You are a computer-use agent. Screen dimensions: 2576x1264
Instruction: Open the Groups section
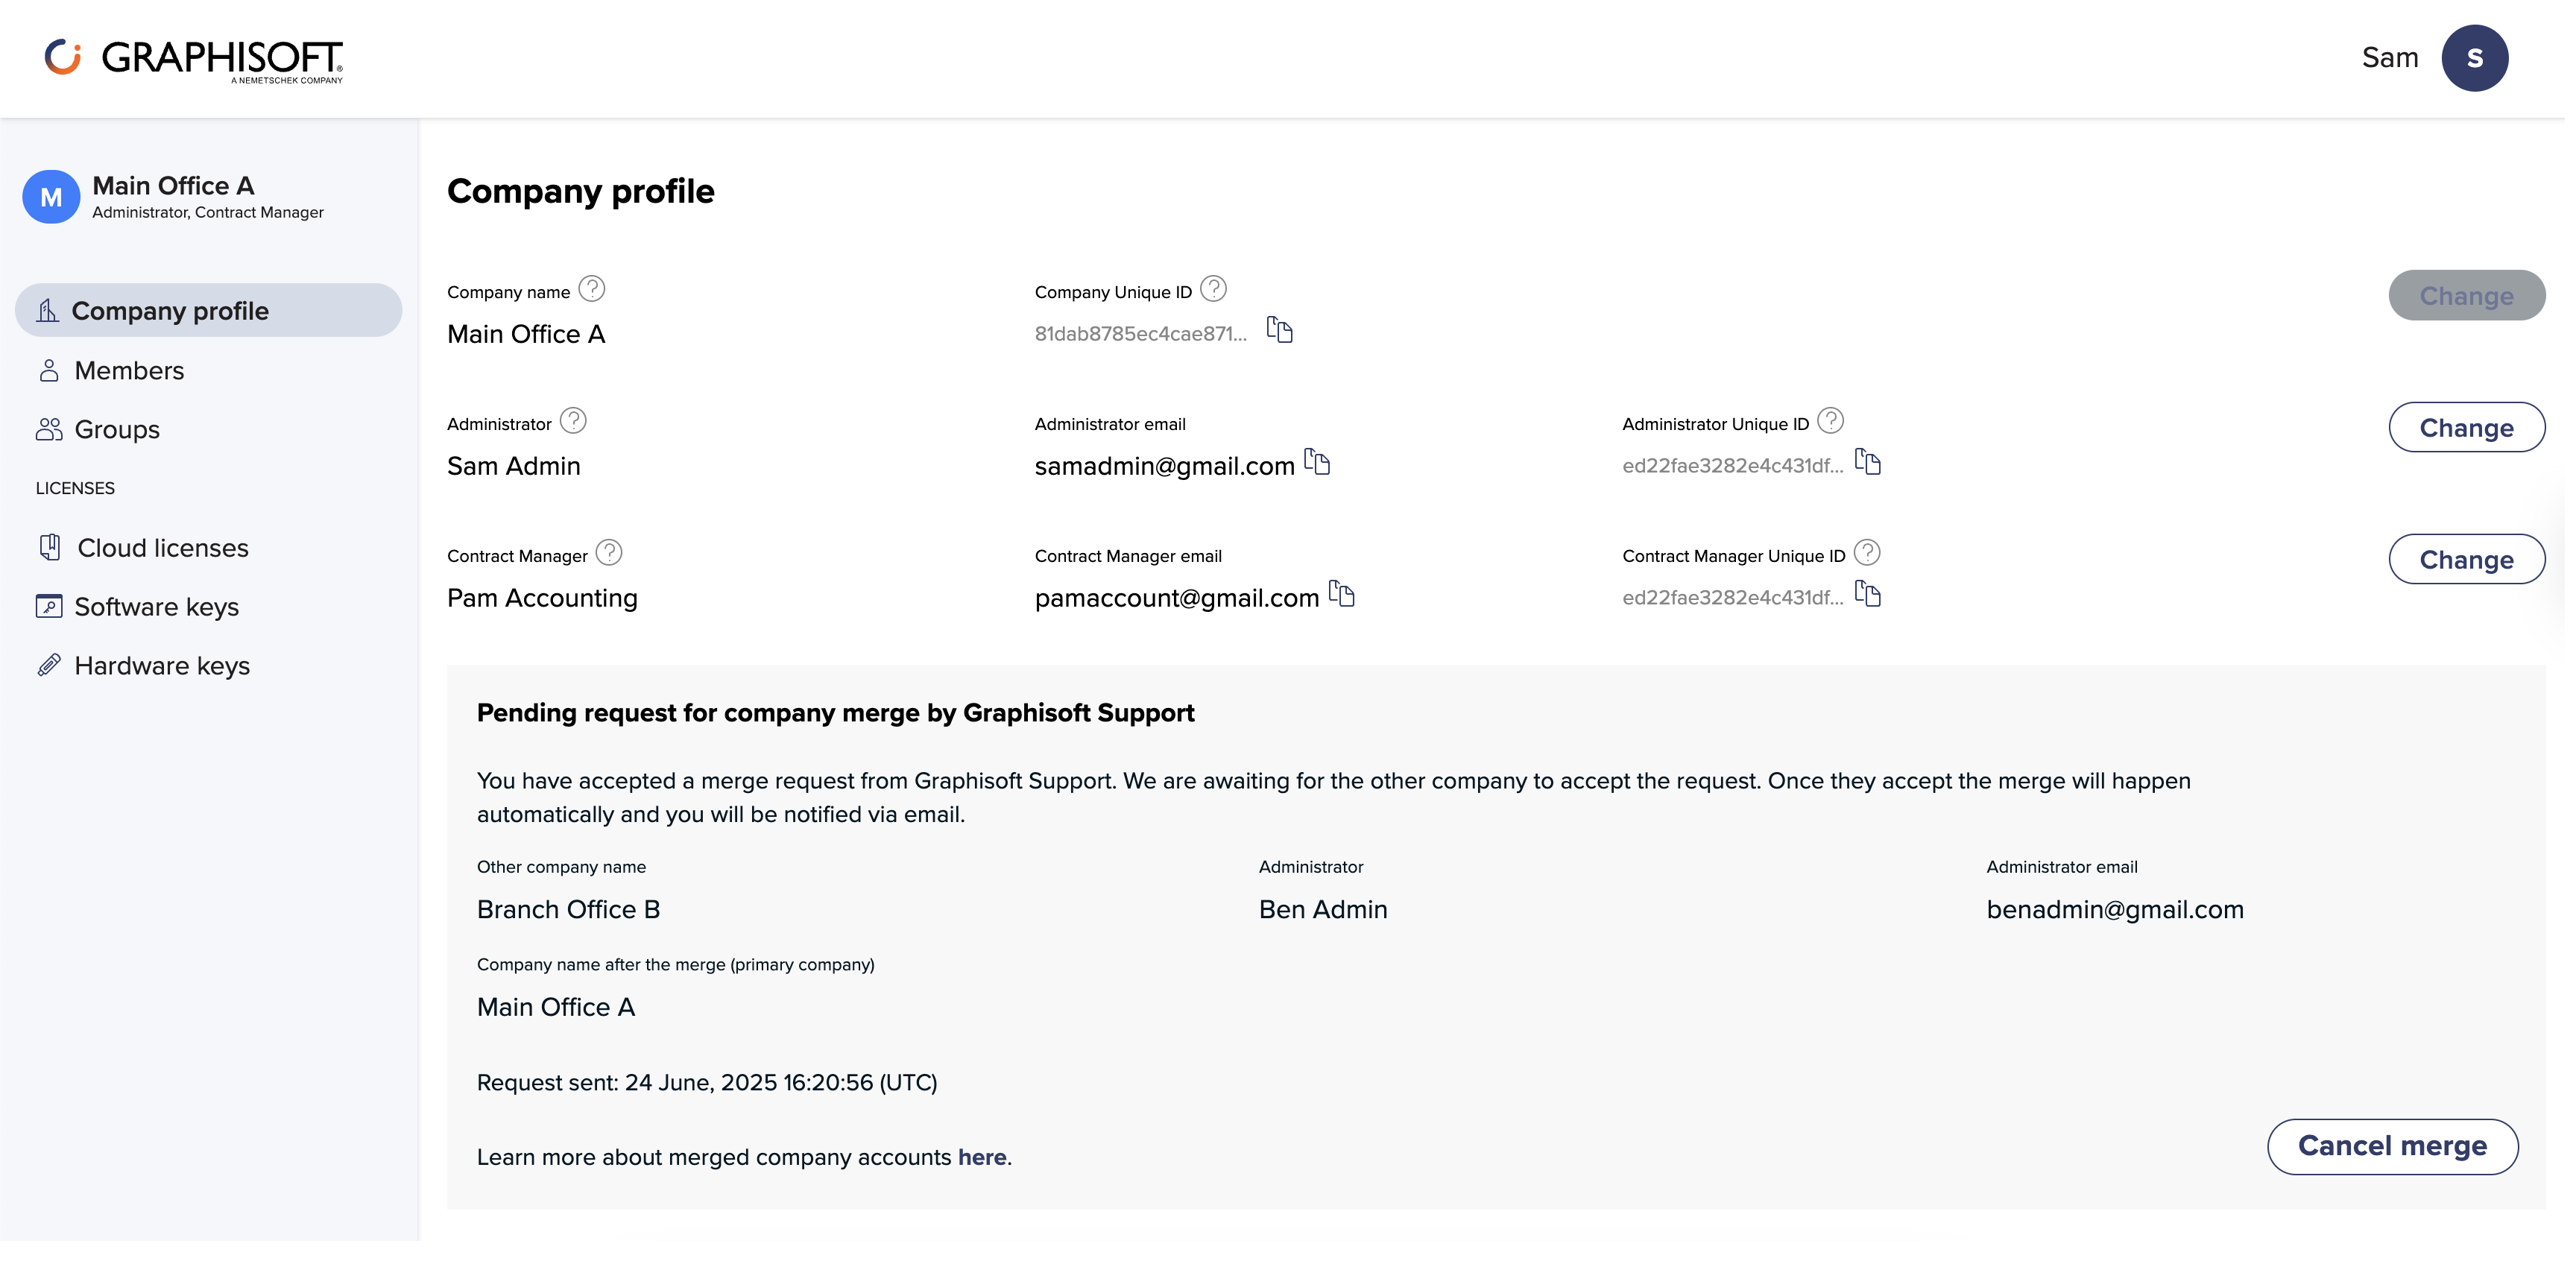click(x=117, y=430)
